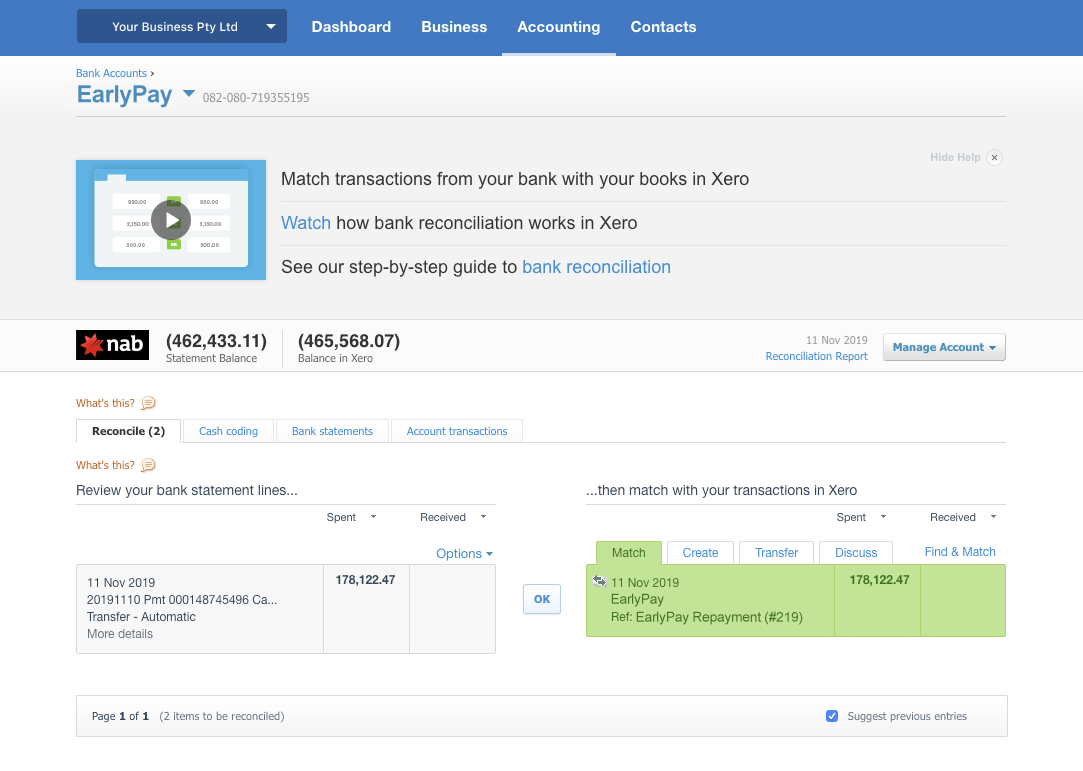Screen dimensions: 1083x771
Task: Open the Contacts menu
Action: [x=663, y=27]
